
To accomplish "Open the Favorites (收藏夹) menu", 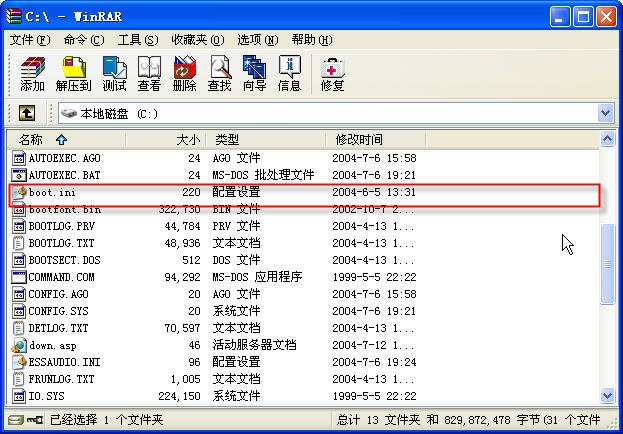I will point(197,40).
